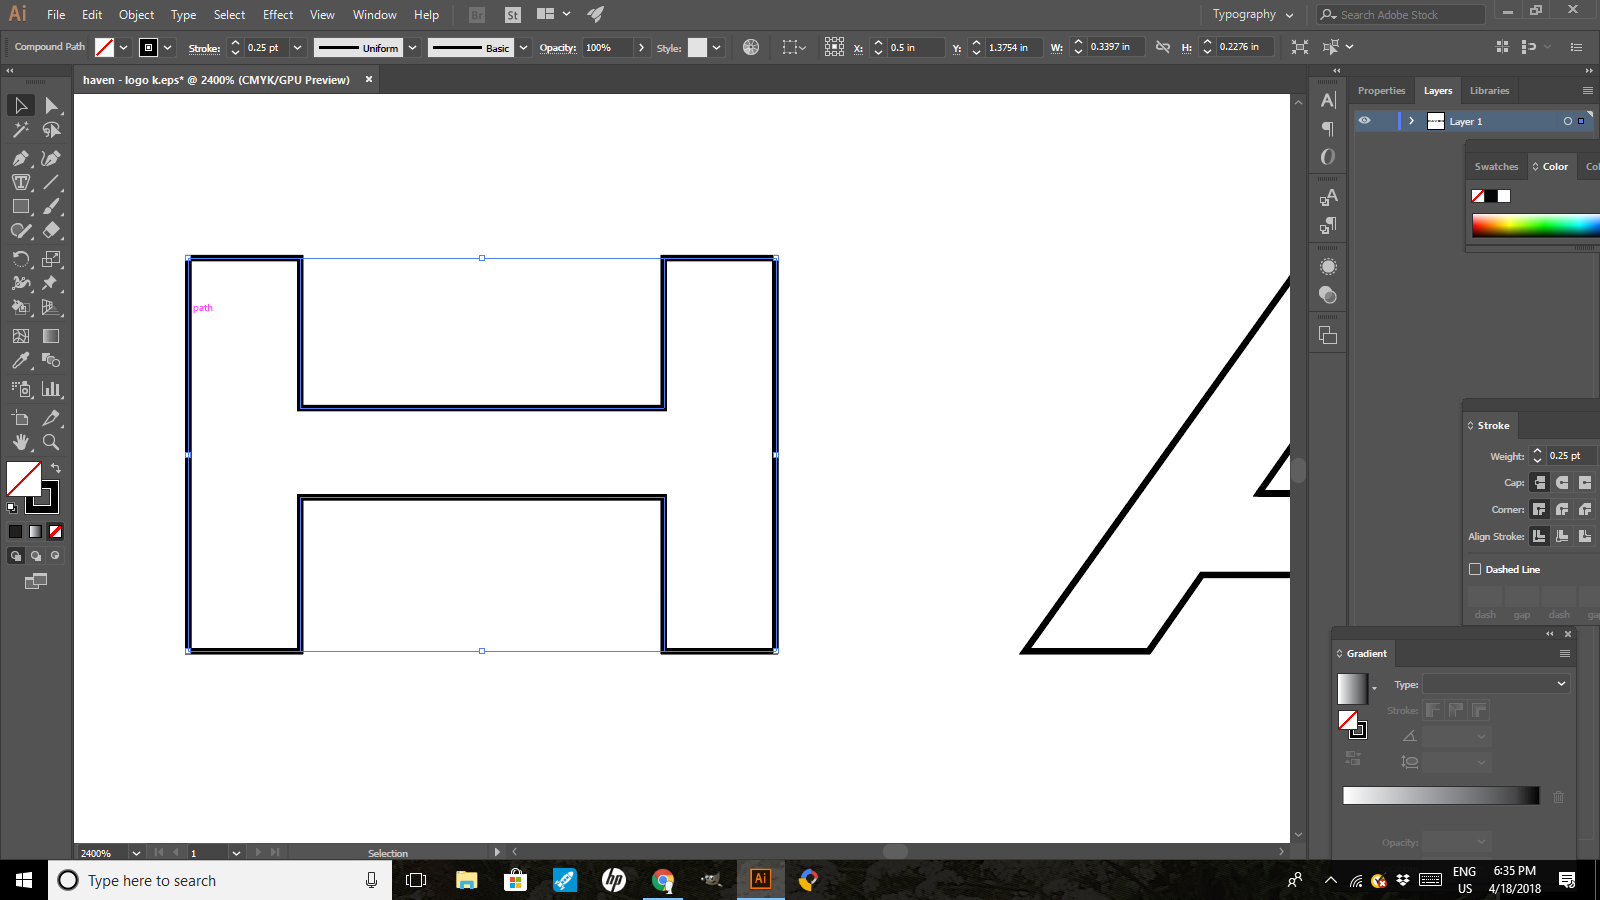This screenshot has height=900, width=1600.
Task: Select the Artboard tool
Action: 21,418
